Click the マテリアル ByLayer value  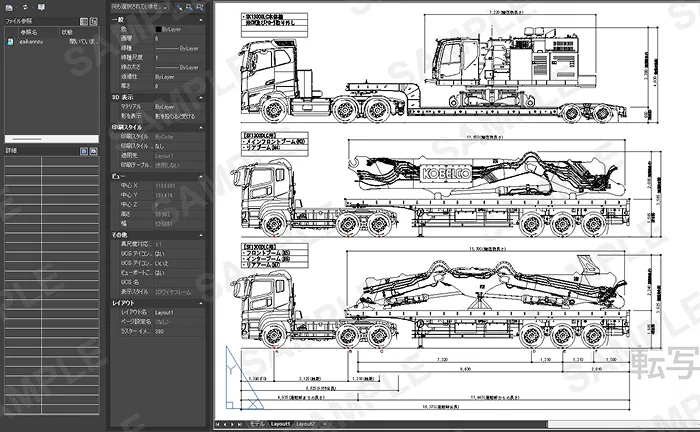pos(179,107)
